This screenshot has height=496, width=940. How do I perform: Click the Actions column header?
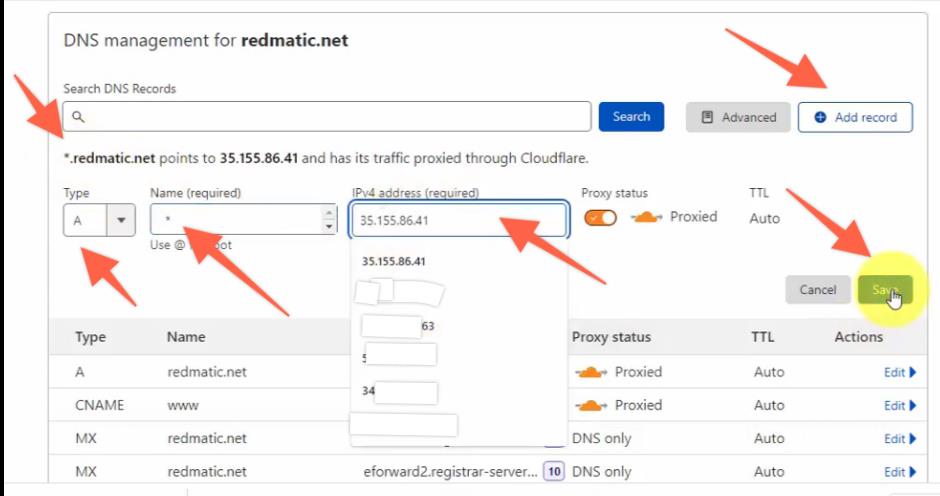tap(858, 337)
